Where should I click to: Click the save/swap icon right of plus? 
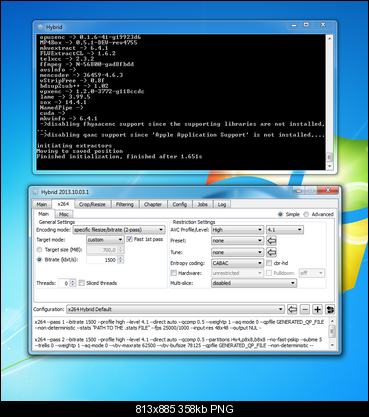pos(330,309)
